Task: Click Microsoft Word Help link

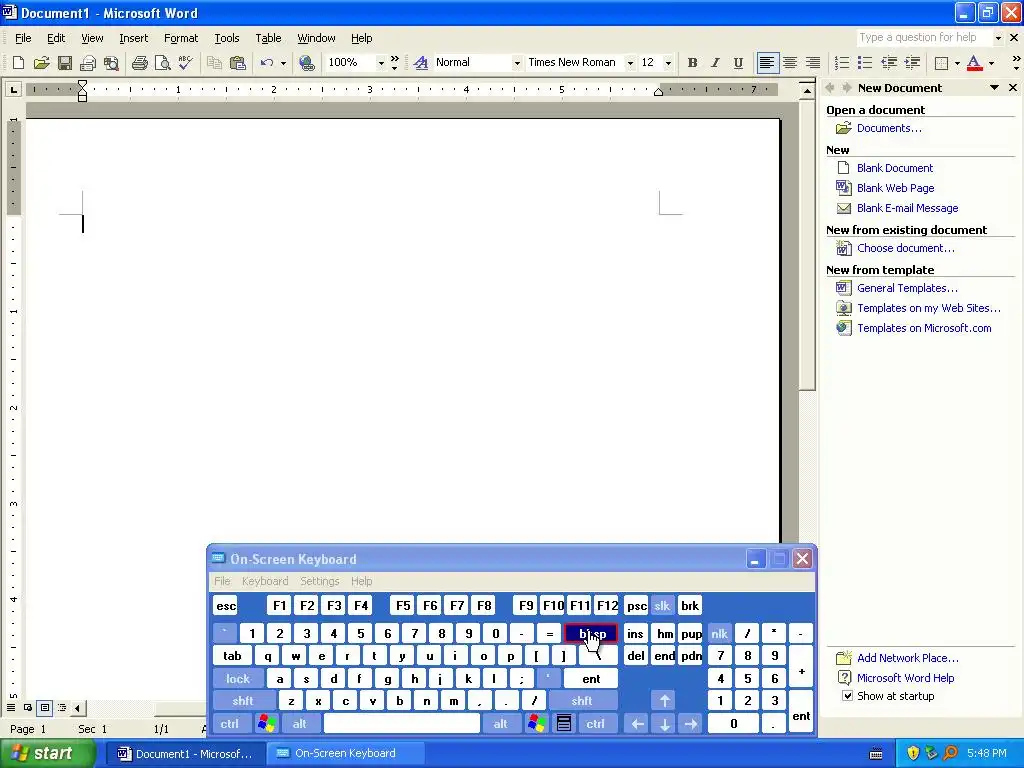Action: pyautogui.click(x=905, y=678)
